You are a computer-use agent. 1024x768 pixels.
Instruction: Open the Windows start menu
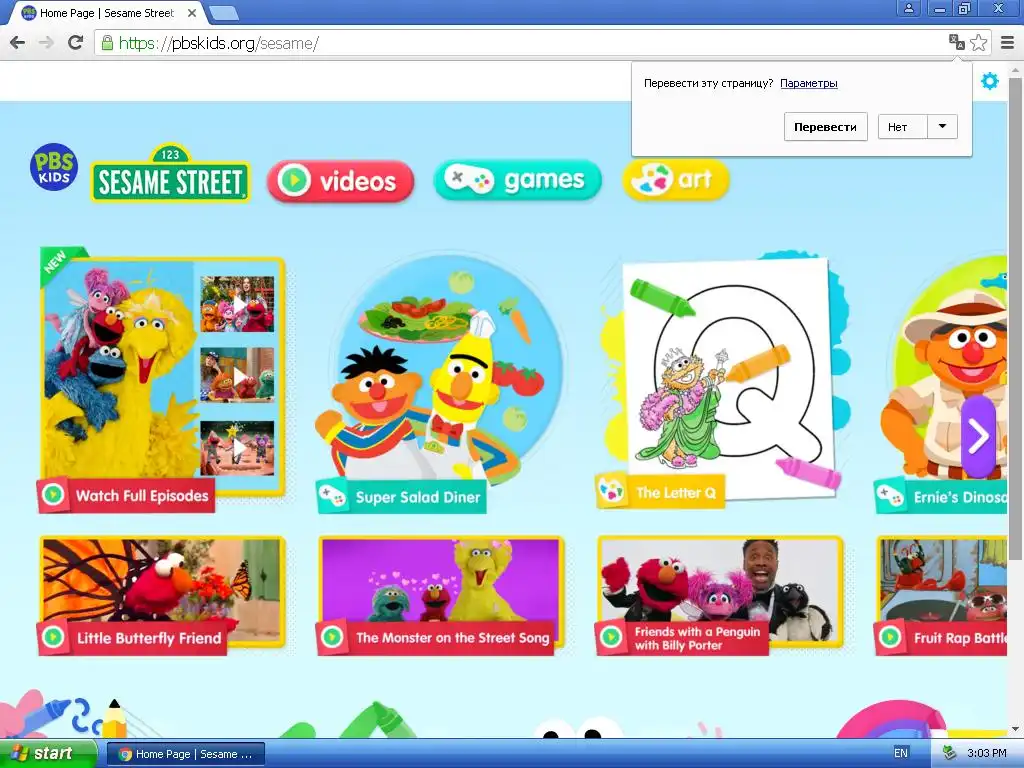(48, 754)
